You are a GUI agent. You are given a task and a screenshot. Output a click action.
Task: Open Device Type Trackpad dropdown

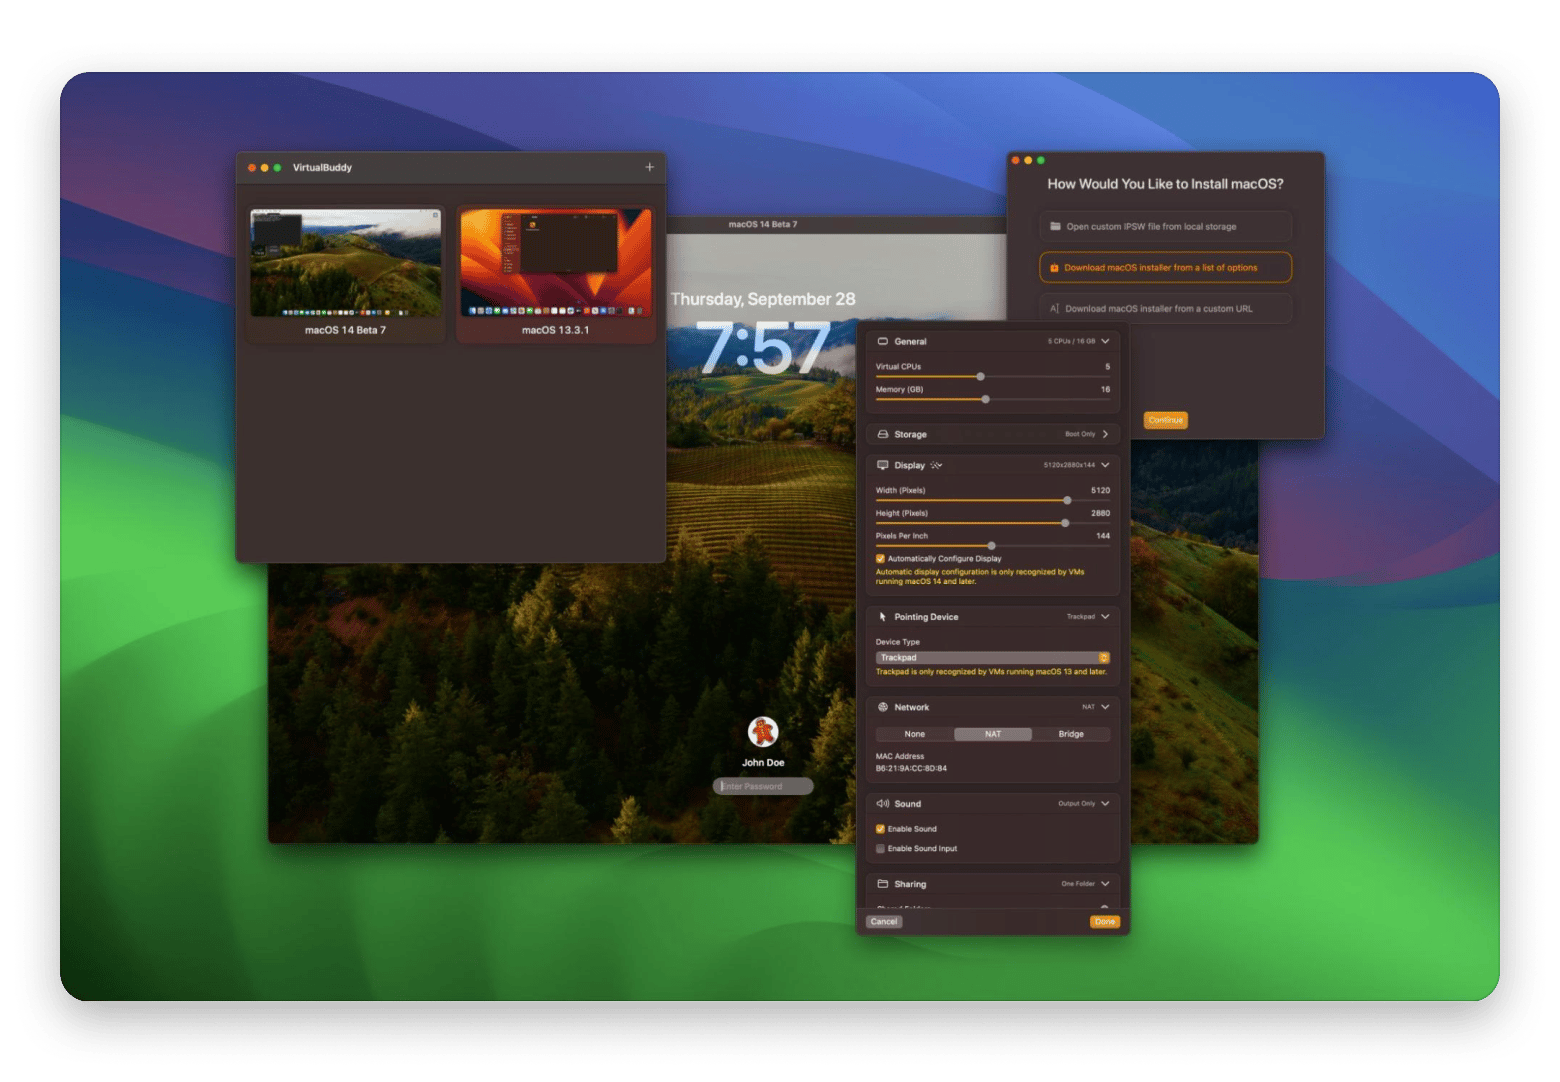click(993, 658)
